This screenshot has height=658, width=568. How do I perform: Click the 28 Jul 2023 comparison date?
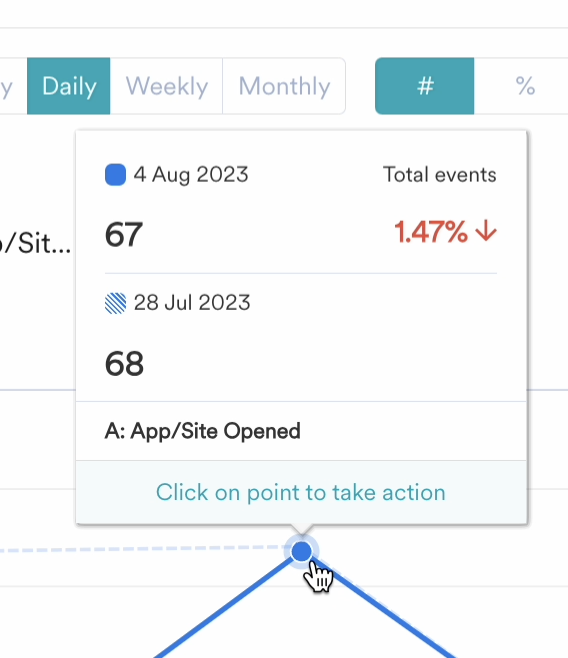192,303
